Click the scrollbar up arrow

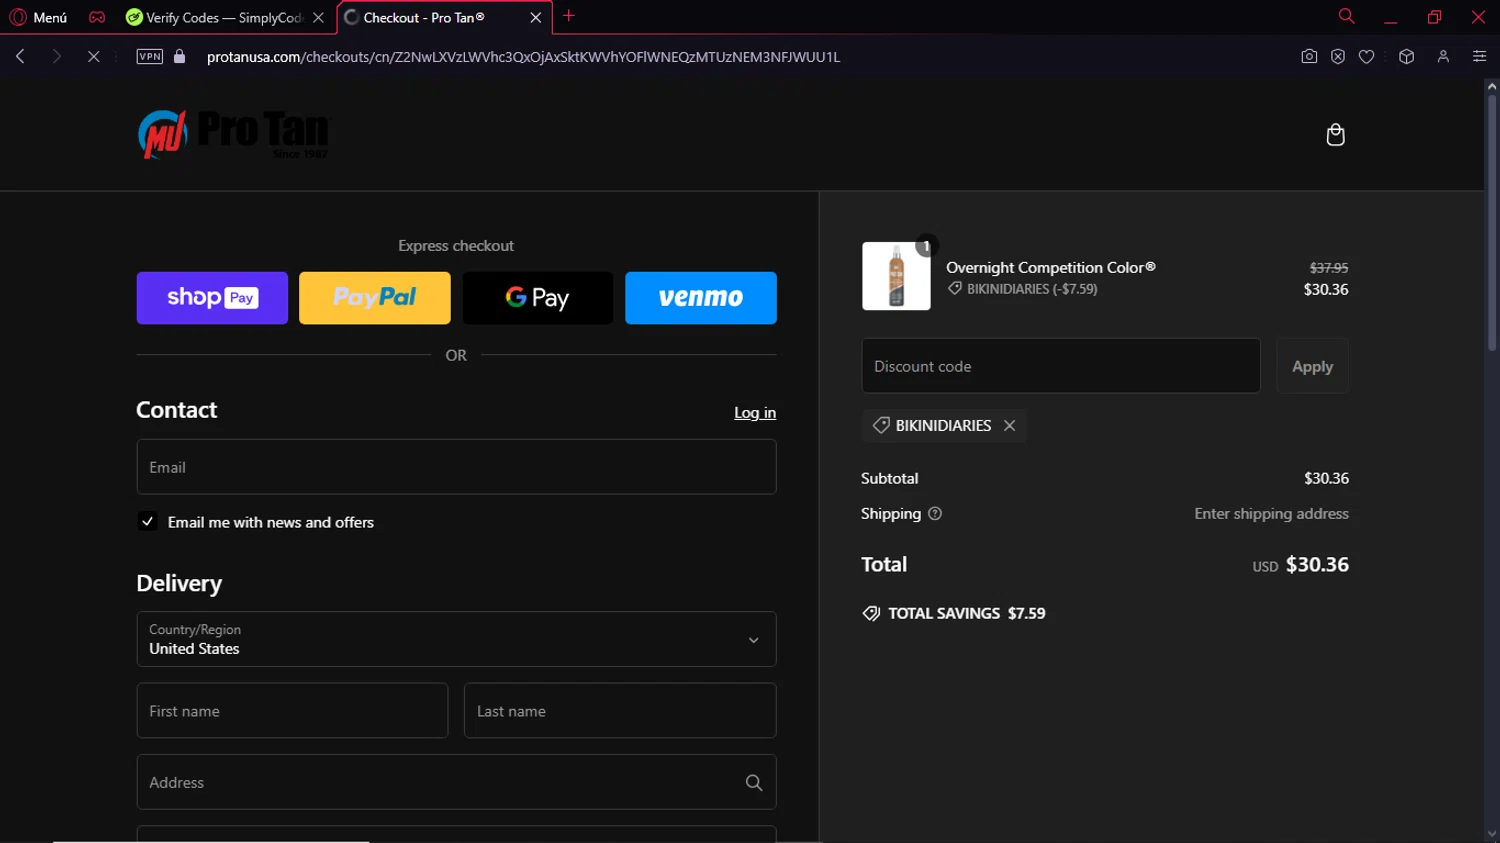(x=1491, y=86)
